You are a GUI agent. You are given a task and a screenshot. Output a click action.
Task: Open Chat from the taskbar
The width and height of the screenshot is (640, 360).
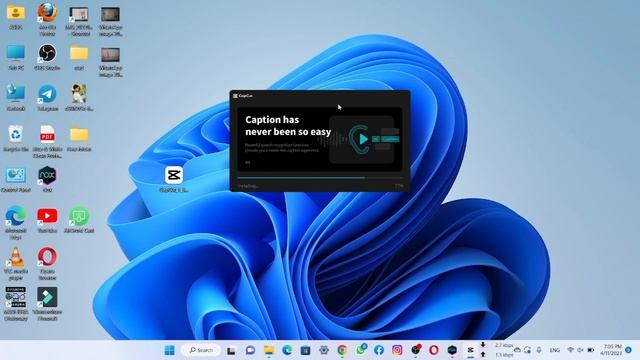[250, 350]
